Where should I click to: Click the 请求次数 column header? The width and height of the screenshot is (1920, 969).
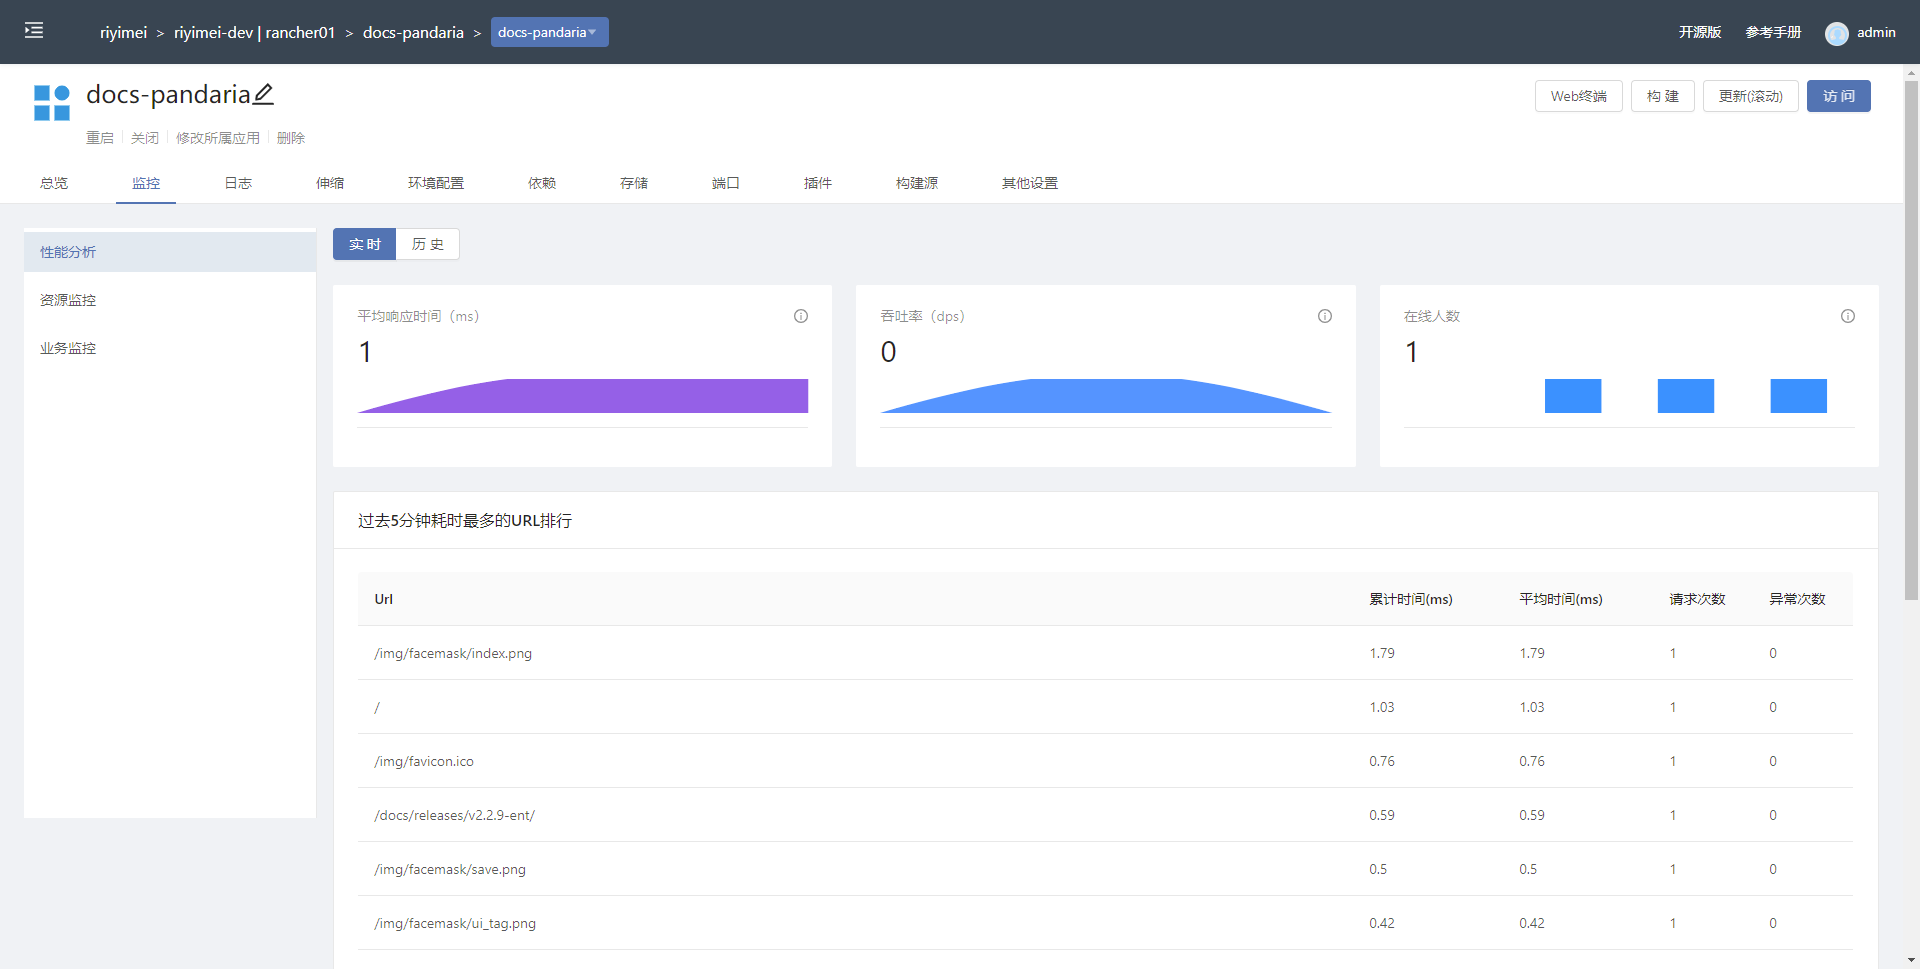point(1697,599)
